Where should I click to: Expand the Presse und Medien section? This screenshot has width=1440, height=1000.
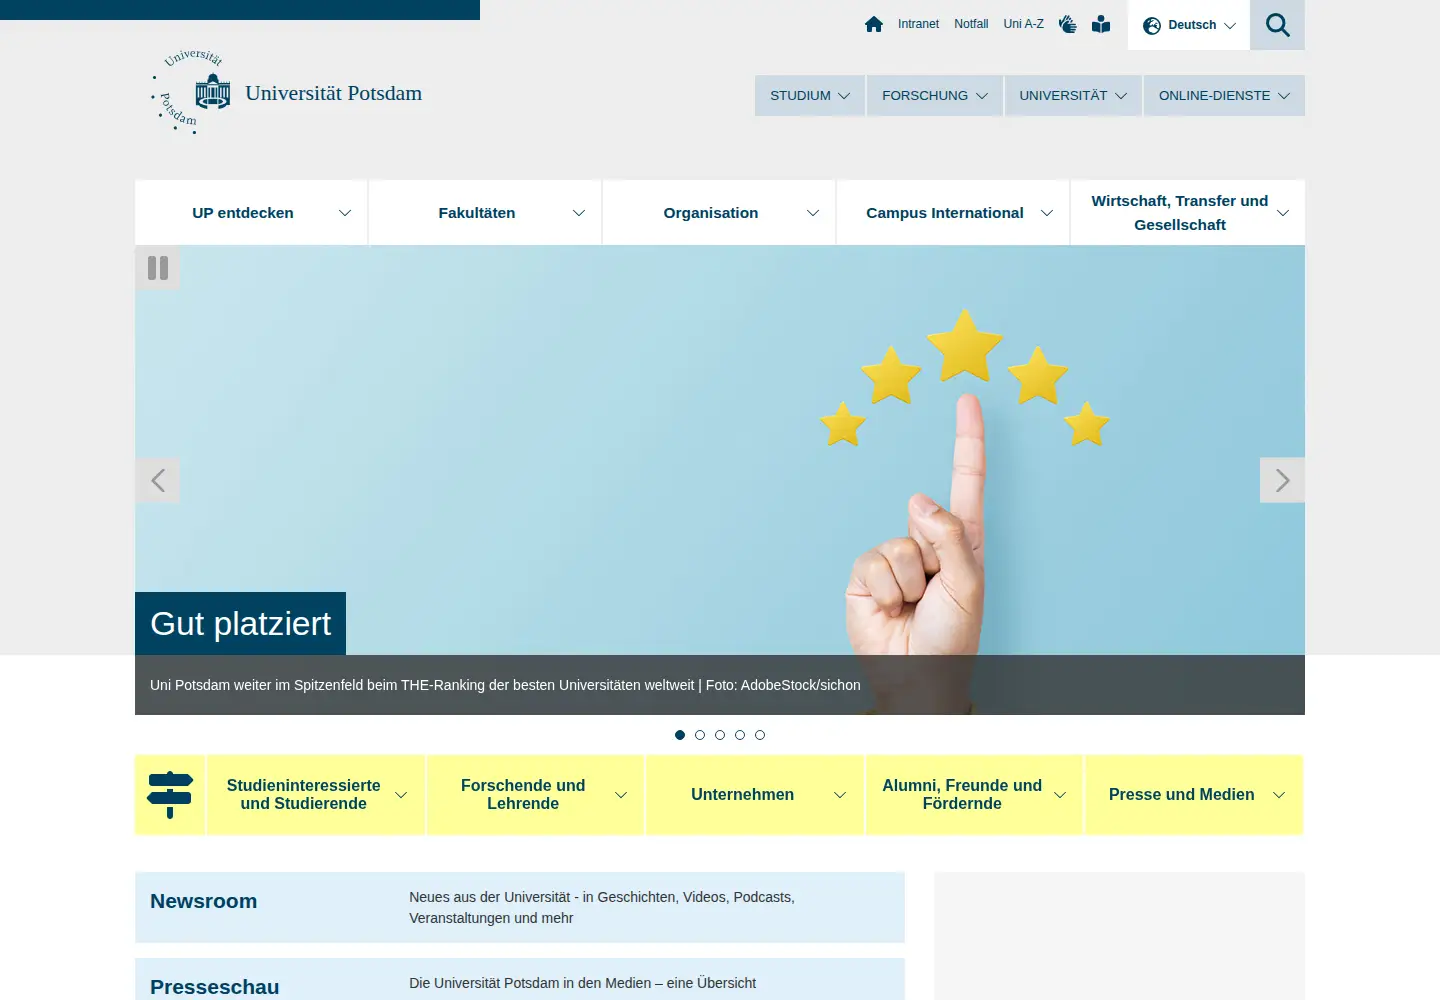(x=1194, y=795)
